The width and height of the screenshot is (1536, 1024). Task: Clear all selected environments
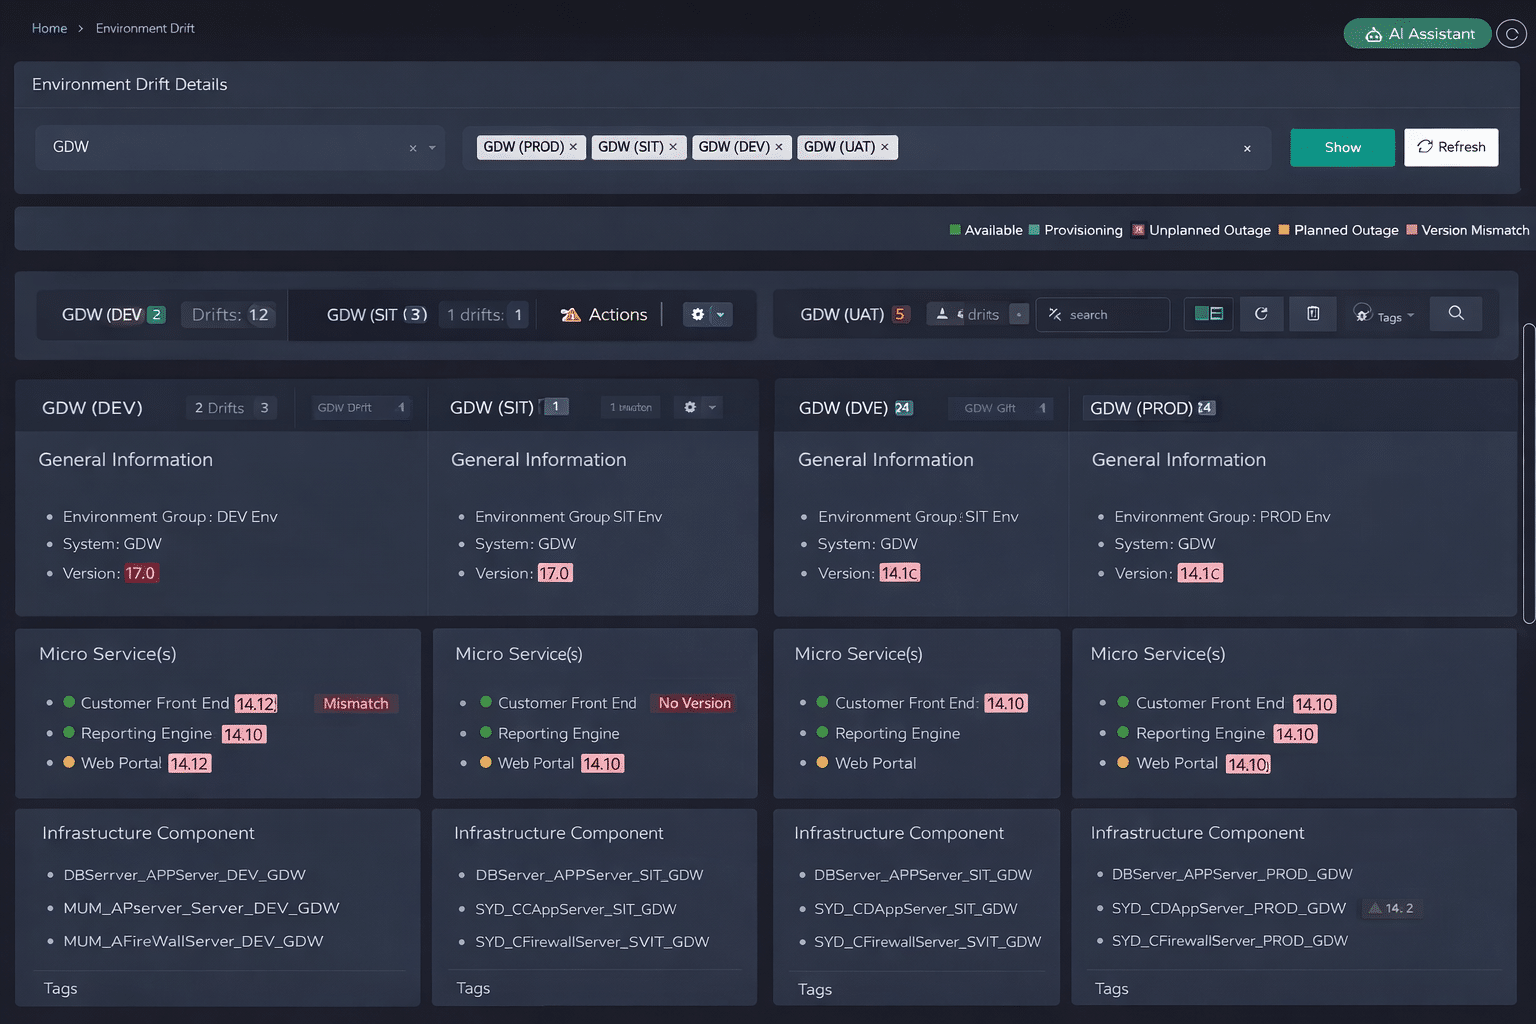1247,149
